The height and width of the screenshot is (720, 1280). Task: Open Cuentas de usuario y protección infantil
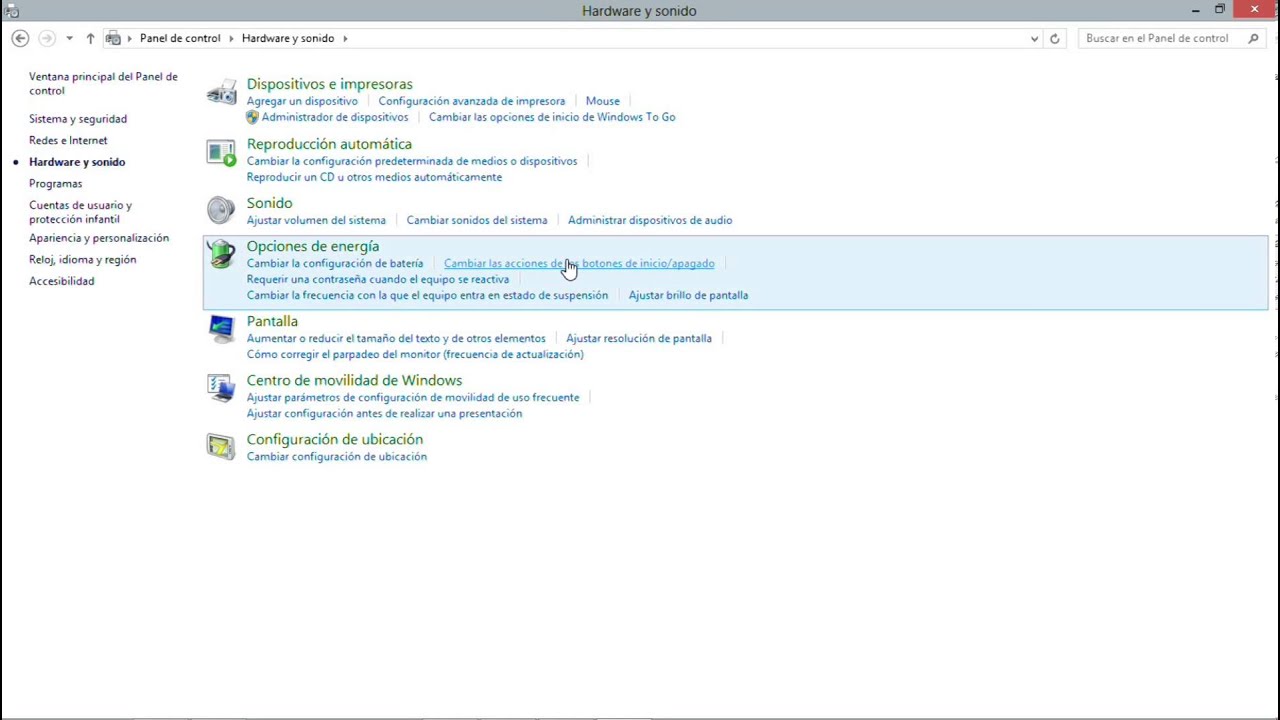click(80, 212)
